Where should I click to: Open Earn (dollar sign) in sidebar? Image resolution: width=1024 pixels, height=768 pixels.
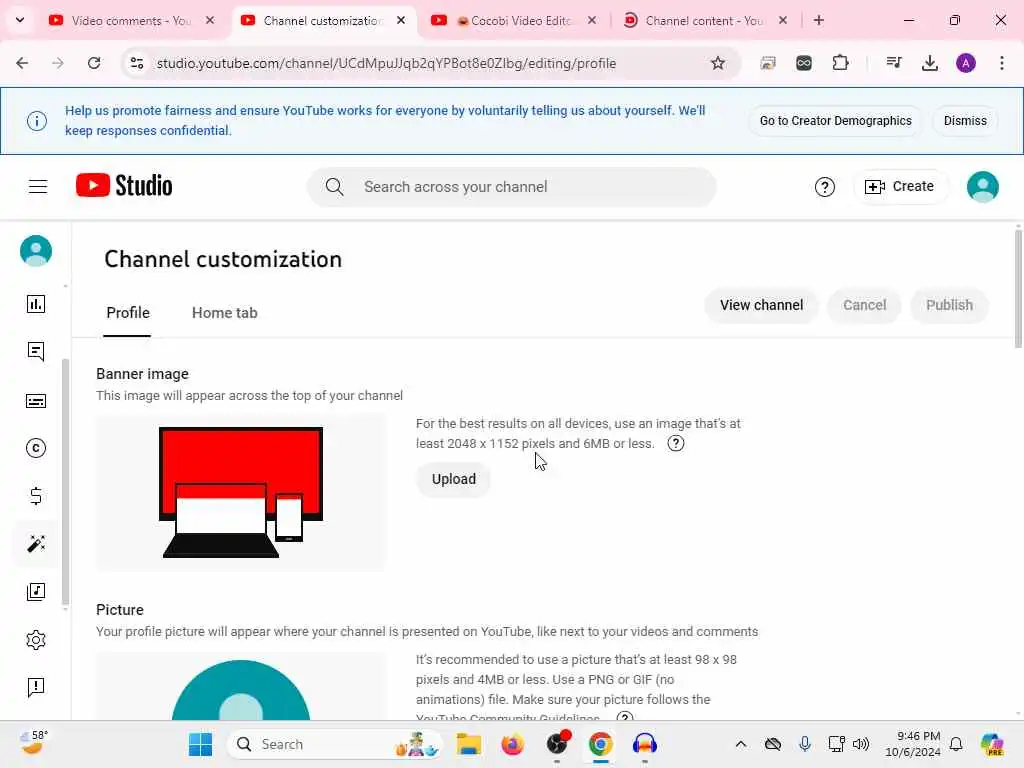(x=36, y=496)
